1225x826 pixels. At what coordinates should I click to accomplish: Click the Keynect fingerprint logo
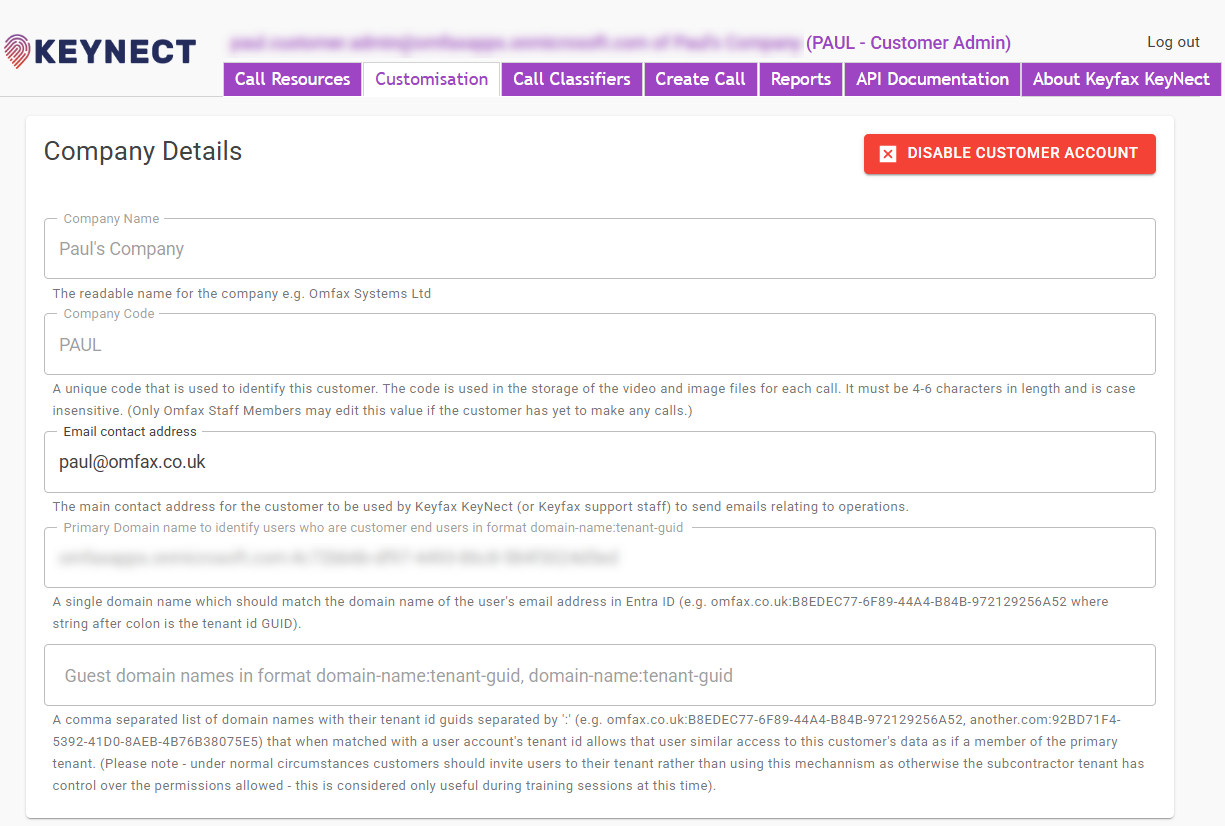[x=18, y=51]
